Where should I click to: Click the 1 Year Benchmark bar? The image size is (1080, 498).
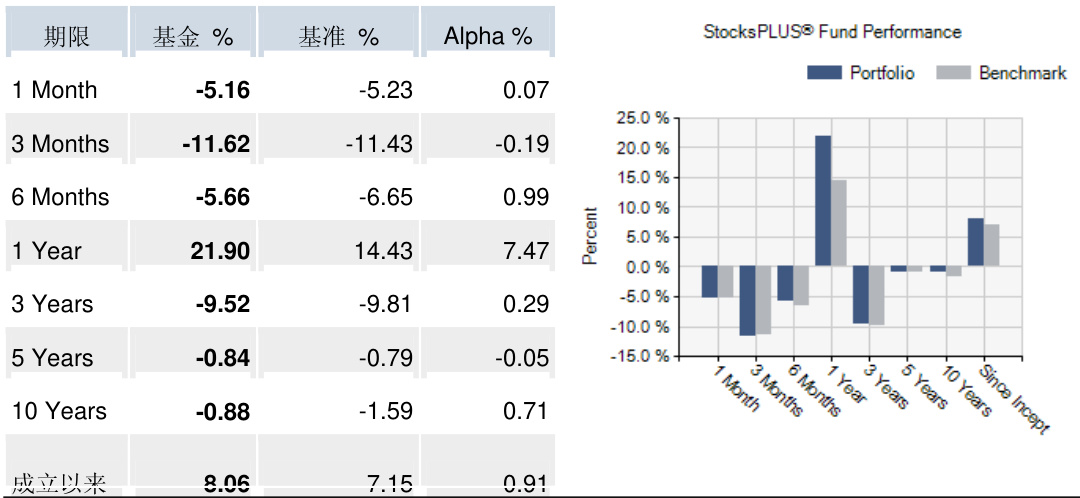pyautogui.click(x=838, y=223)
